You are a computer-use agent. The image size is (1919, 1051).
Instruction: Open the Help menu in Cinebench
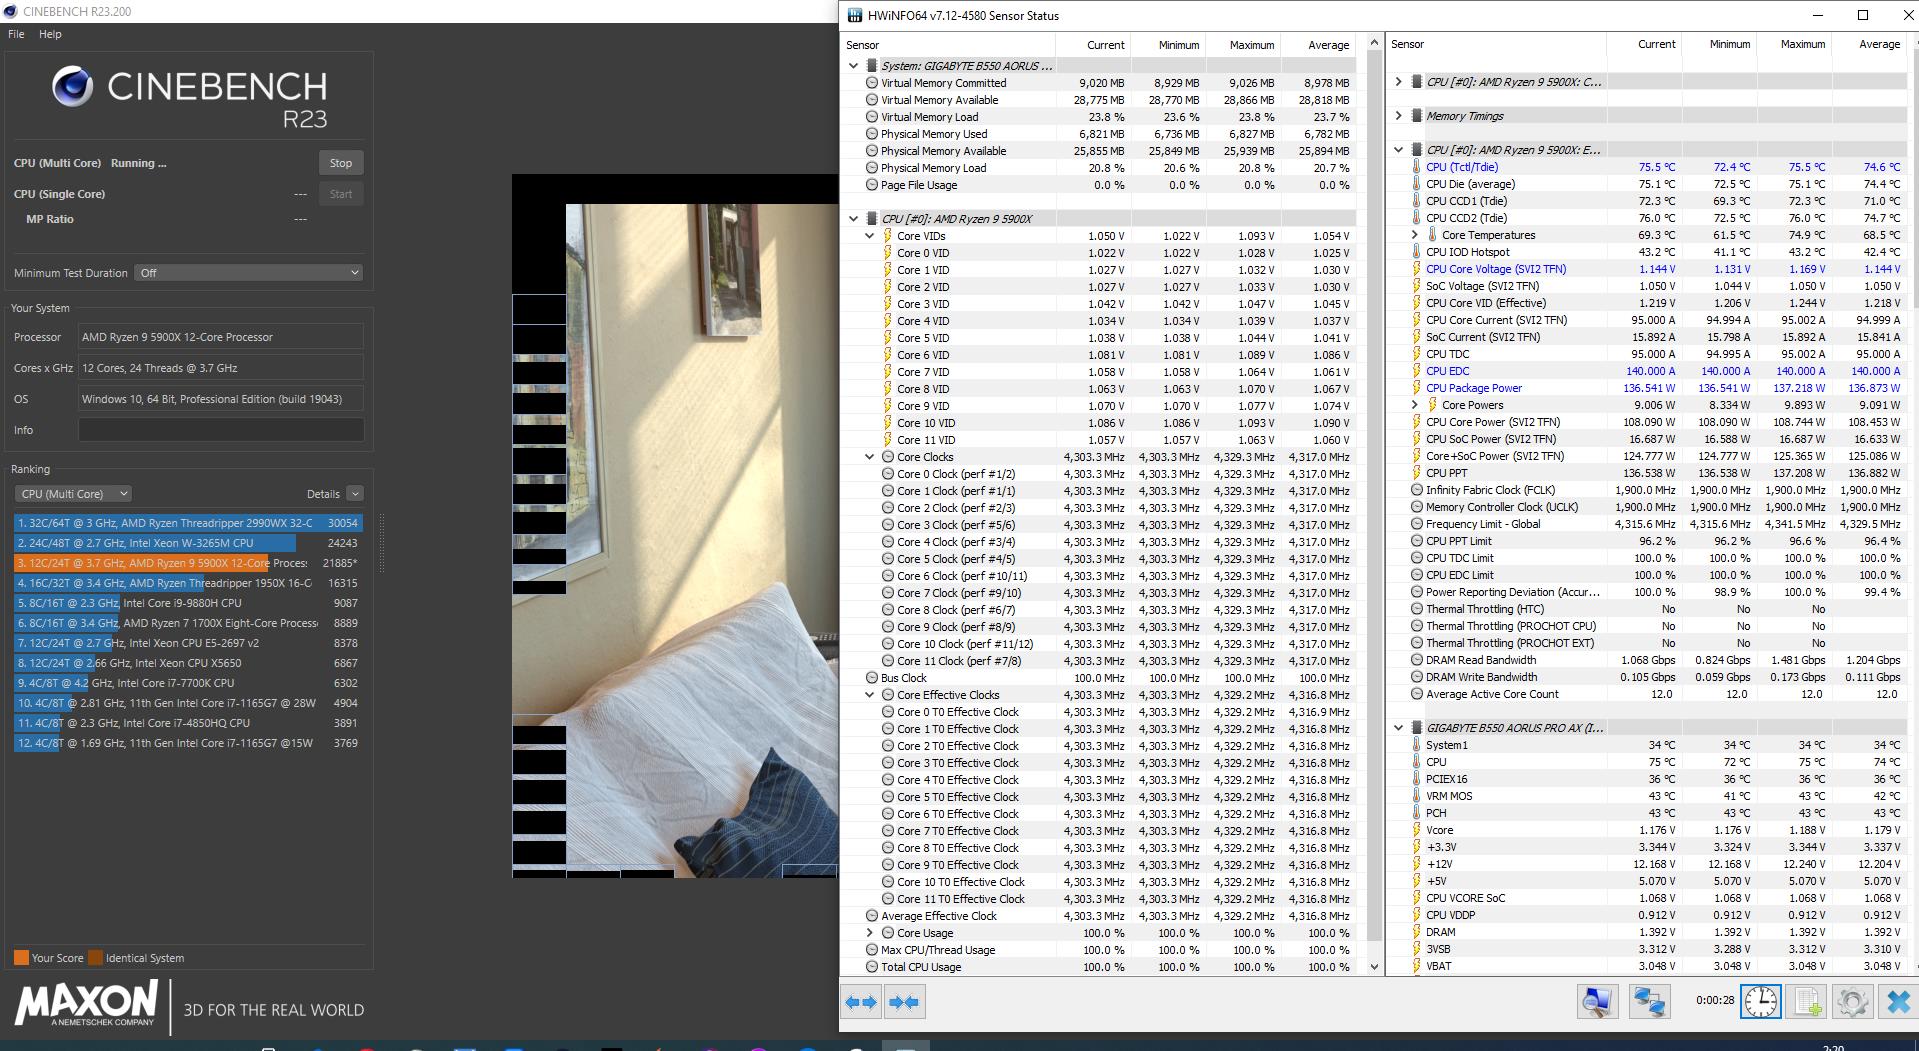[50, 34]
